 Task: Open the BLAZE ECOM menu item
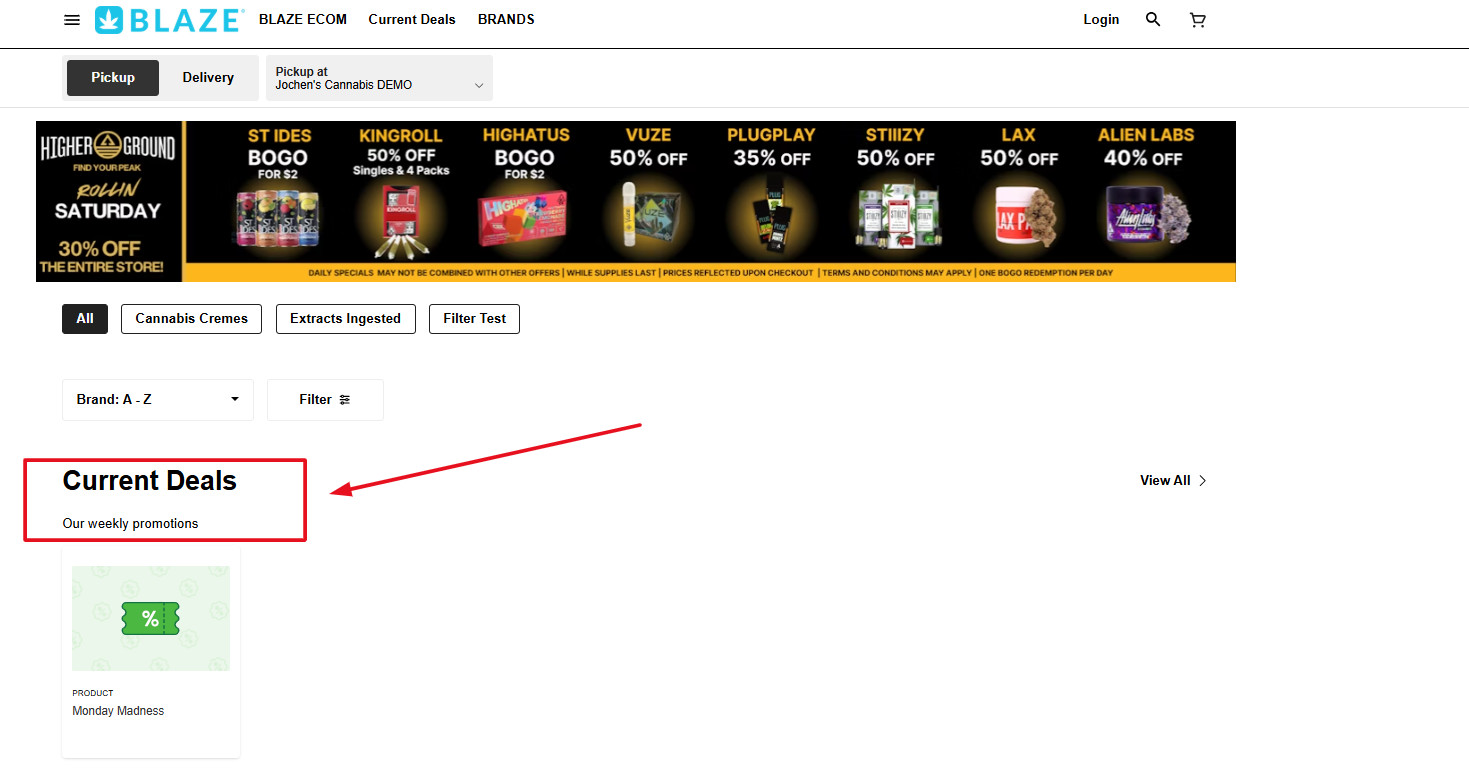[x=303, y=19]
